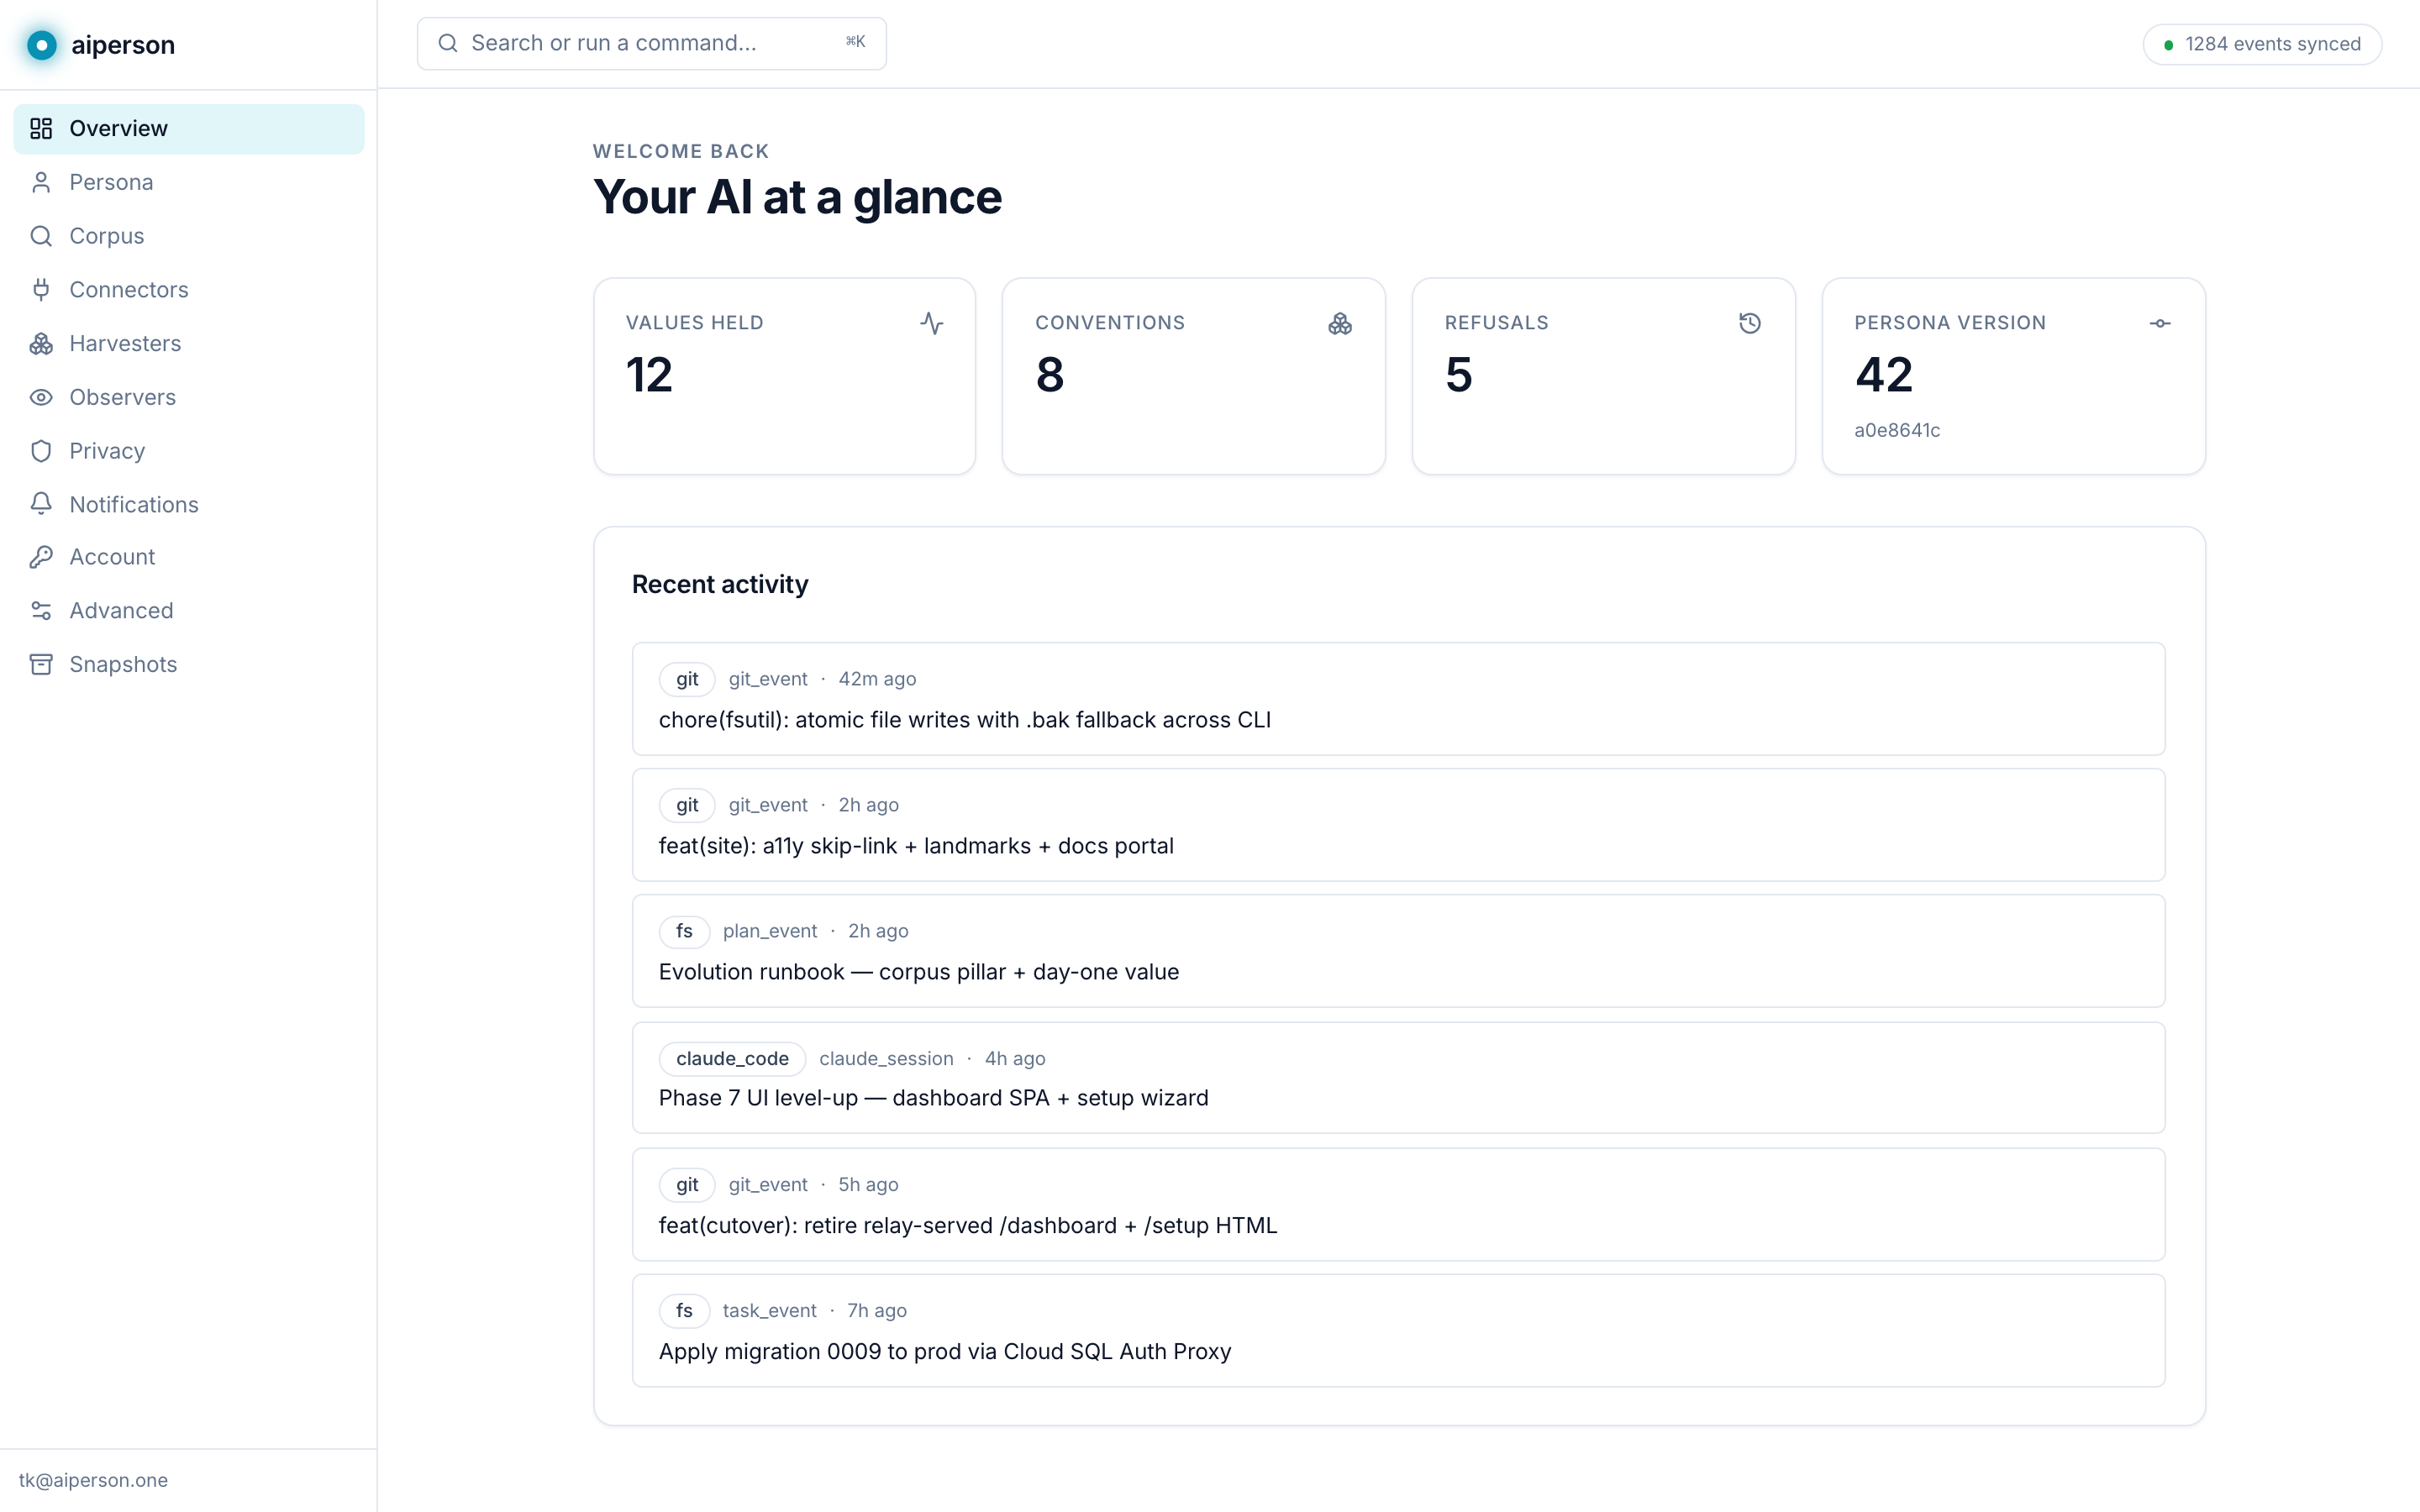Click the search magnifier icon in command bar
The height and width of the screenshot is (1512, 2420).
point(448,43)
